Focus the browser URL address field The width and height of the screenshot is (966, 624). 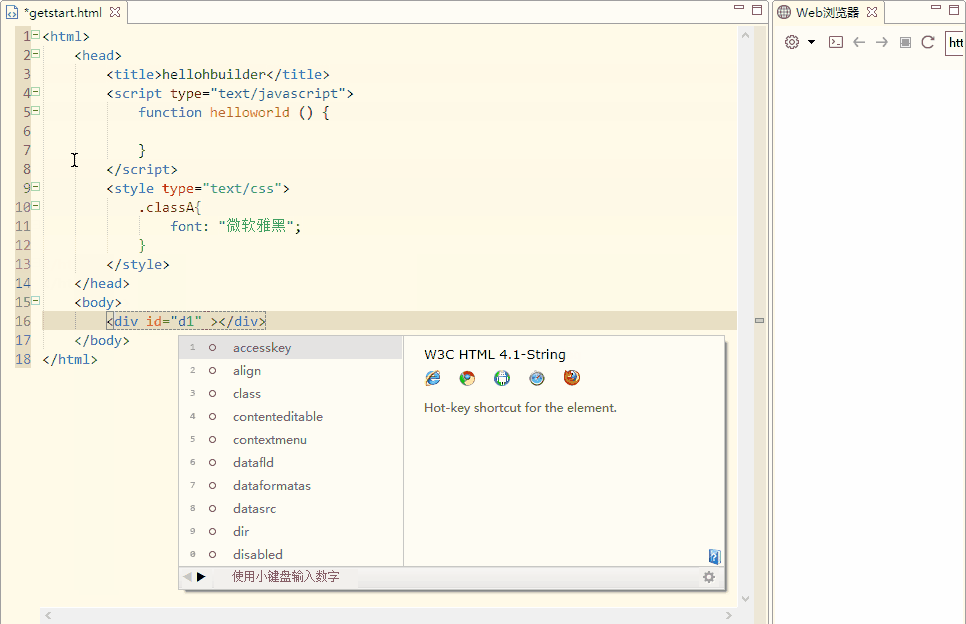pyautogui.click(x=955, y=43)
